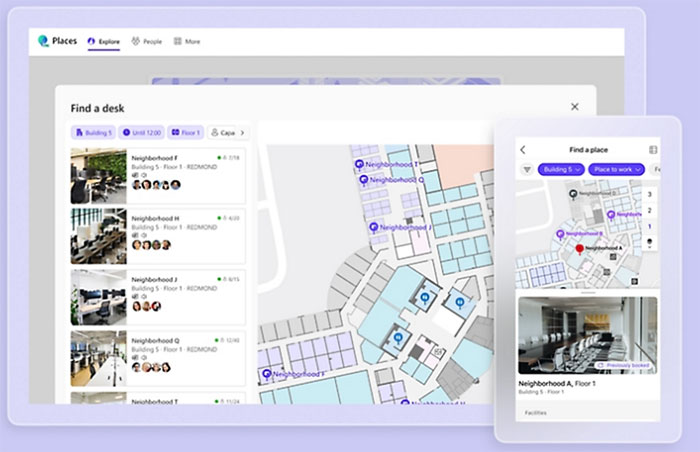
Task: Click Neighborhood F availability count 7/18
Action: point(229,158)
